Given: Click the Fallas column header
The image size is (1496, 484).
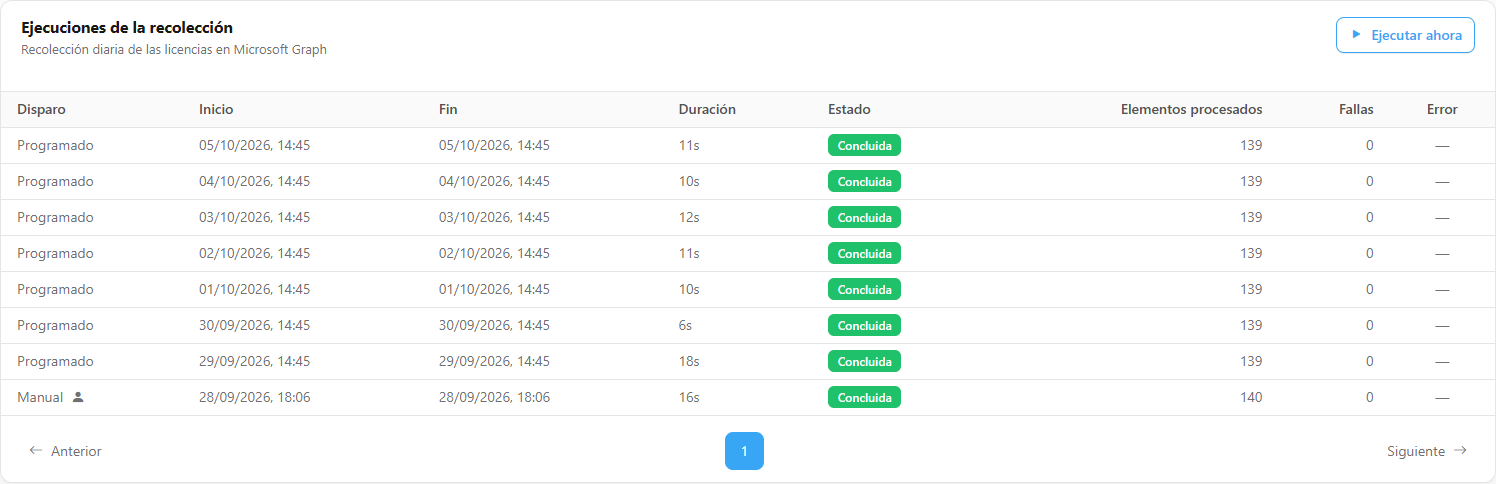Looking at the screenshot, I should click(1356, 109).
